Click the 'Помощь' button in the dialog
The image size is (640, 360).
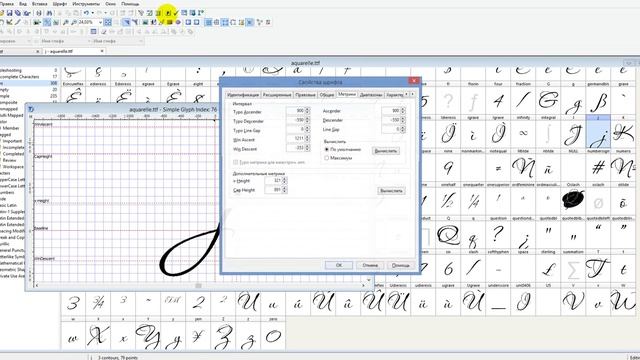(400, 265)
